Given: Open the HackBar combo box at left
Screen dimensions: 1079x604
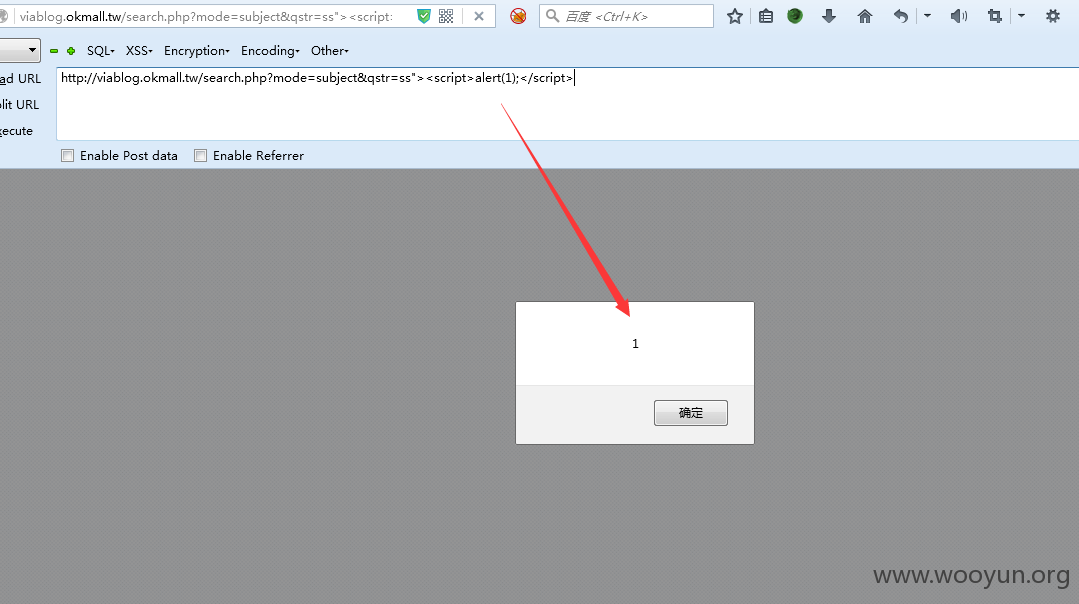Looking at the screenshot, I should pyautogui.click(x=20, y=50).
